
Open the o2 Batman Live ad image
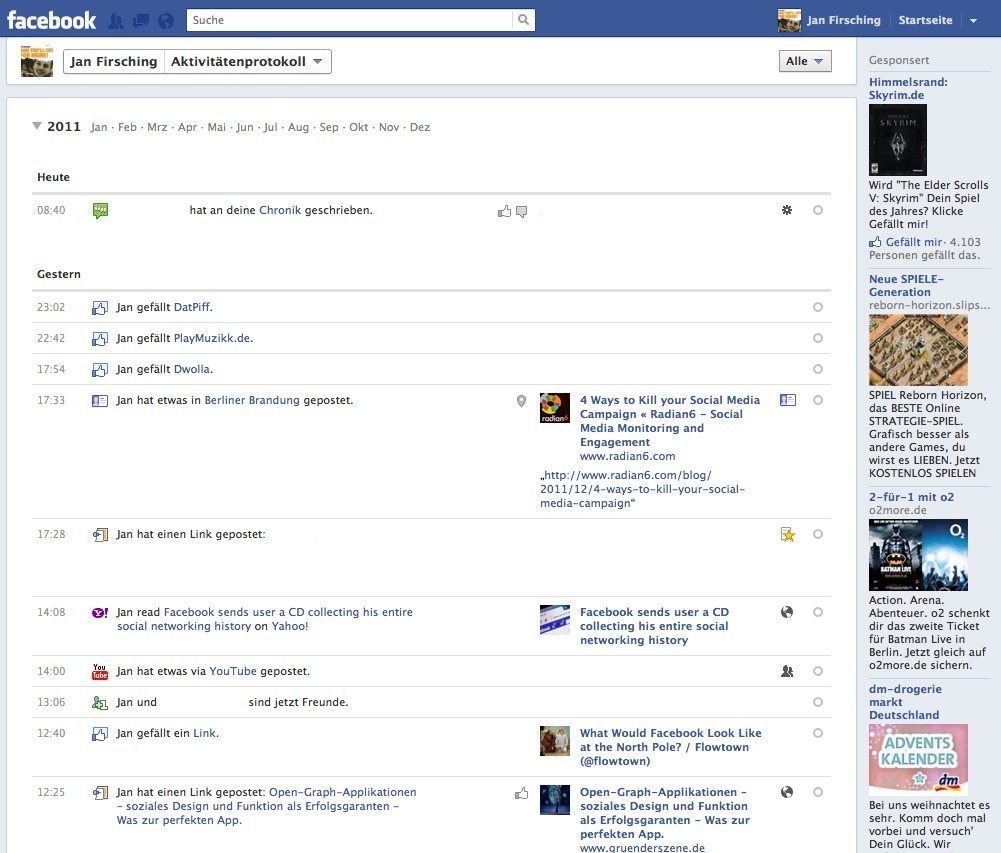point(918,555)
